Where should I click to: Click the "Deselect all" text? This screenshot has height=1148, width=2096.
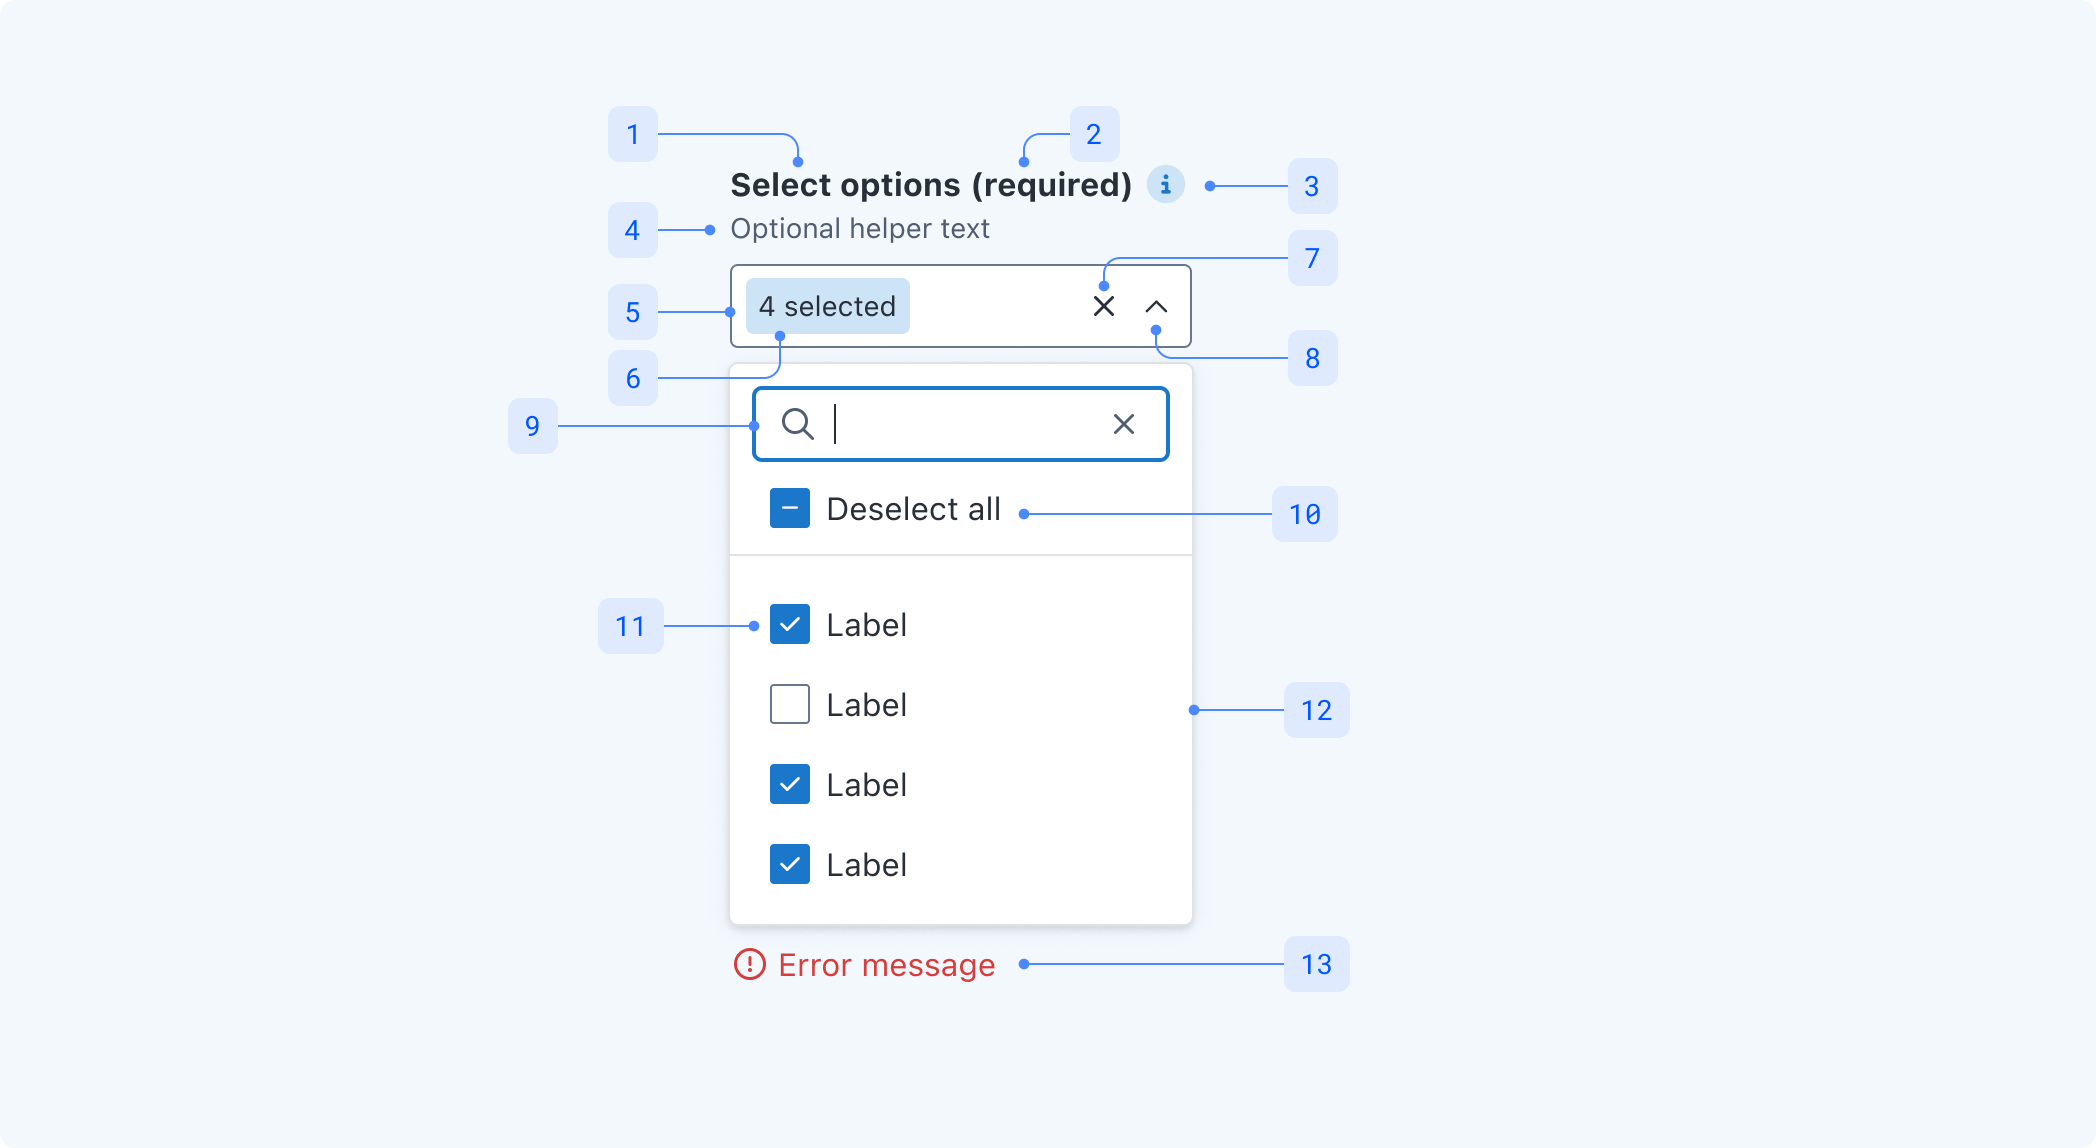[x=913, y=509]
